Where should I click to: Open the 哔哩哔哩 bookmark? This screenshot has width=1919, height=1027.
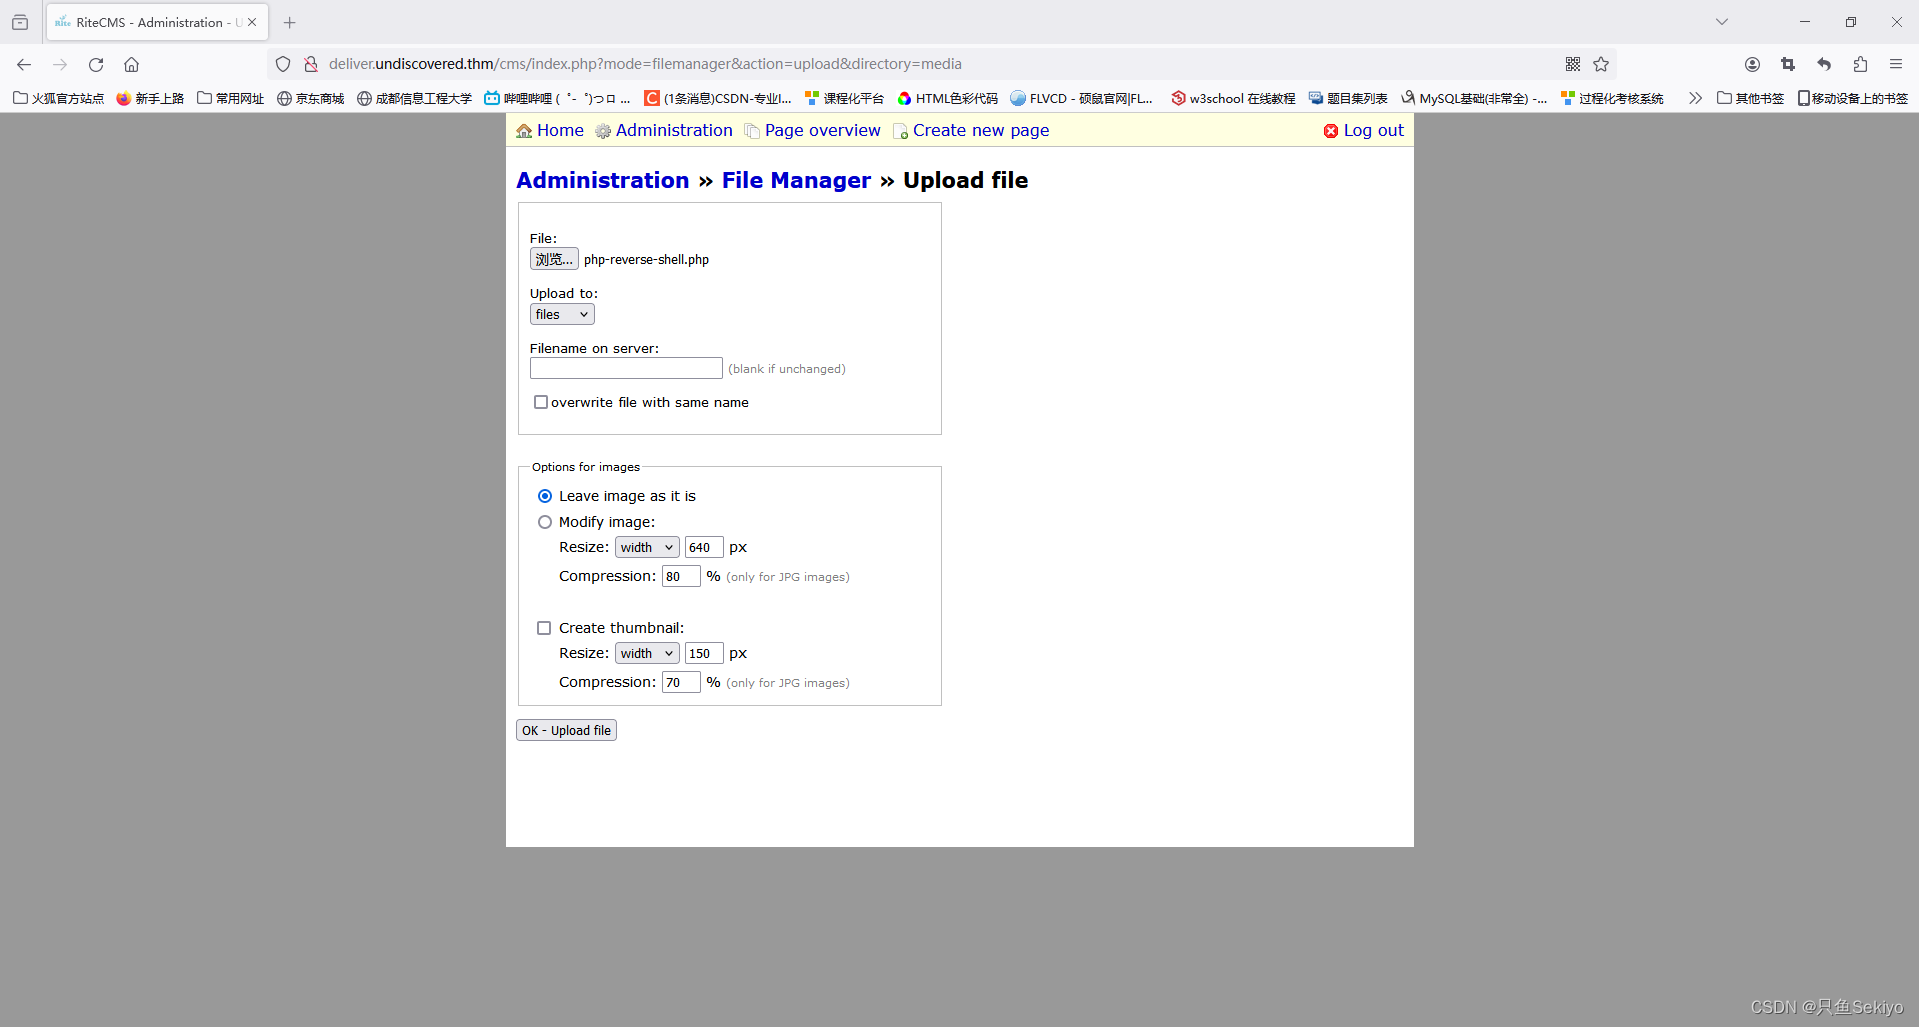(557, 98)
